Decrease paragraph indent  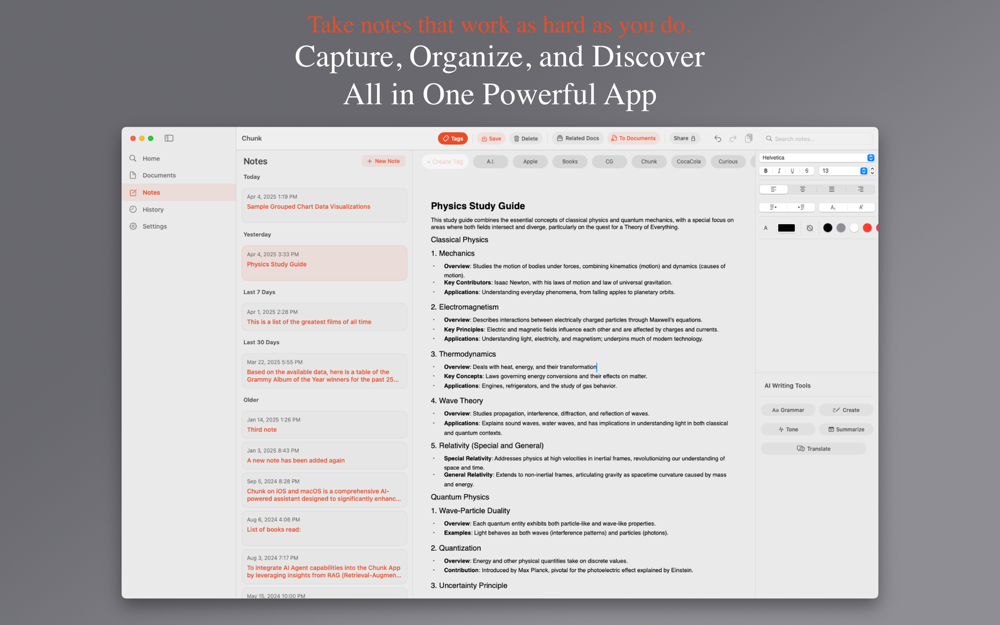pyautogui.click(x=774, y=207)
